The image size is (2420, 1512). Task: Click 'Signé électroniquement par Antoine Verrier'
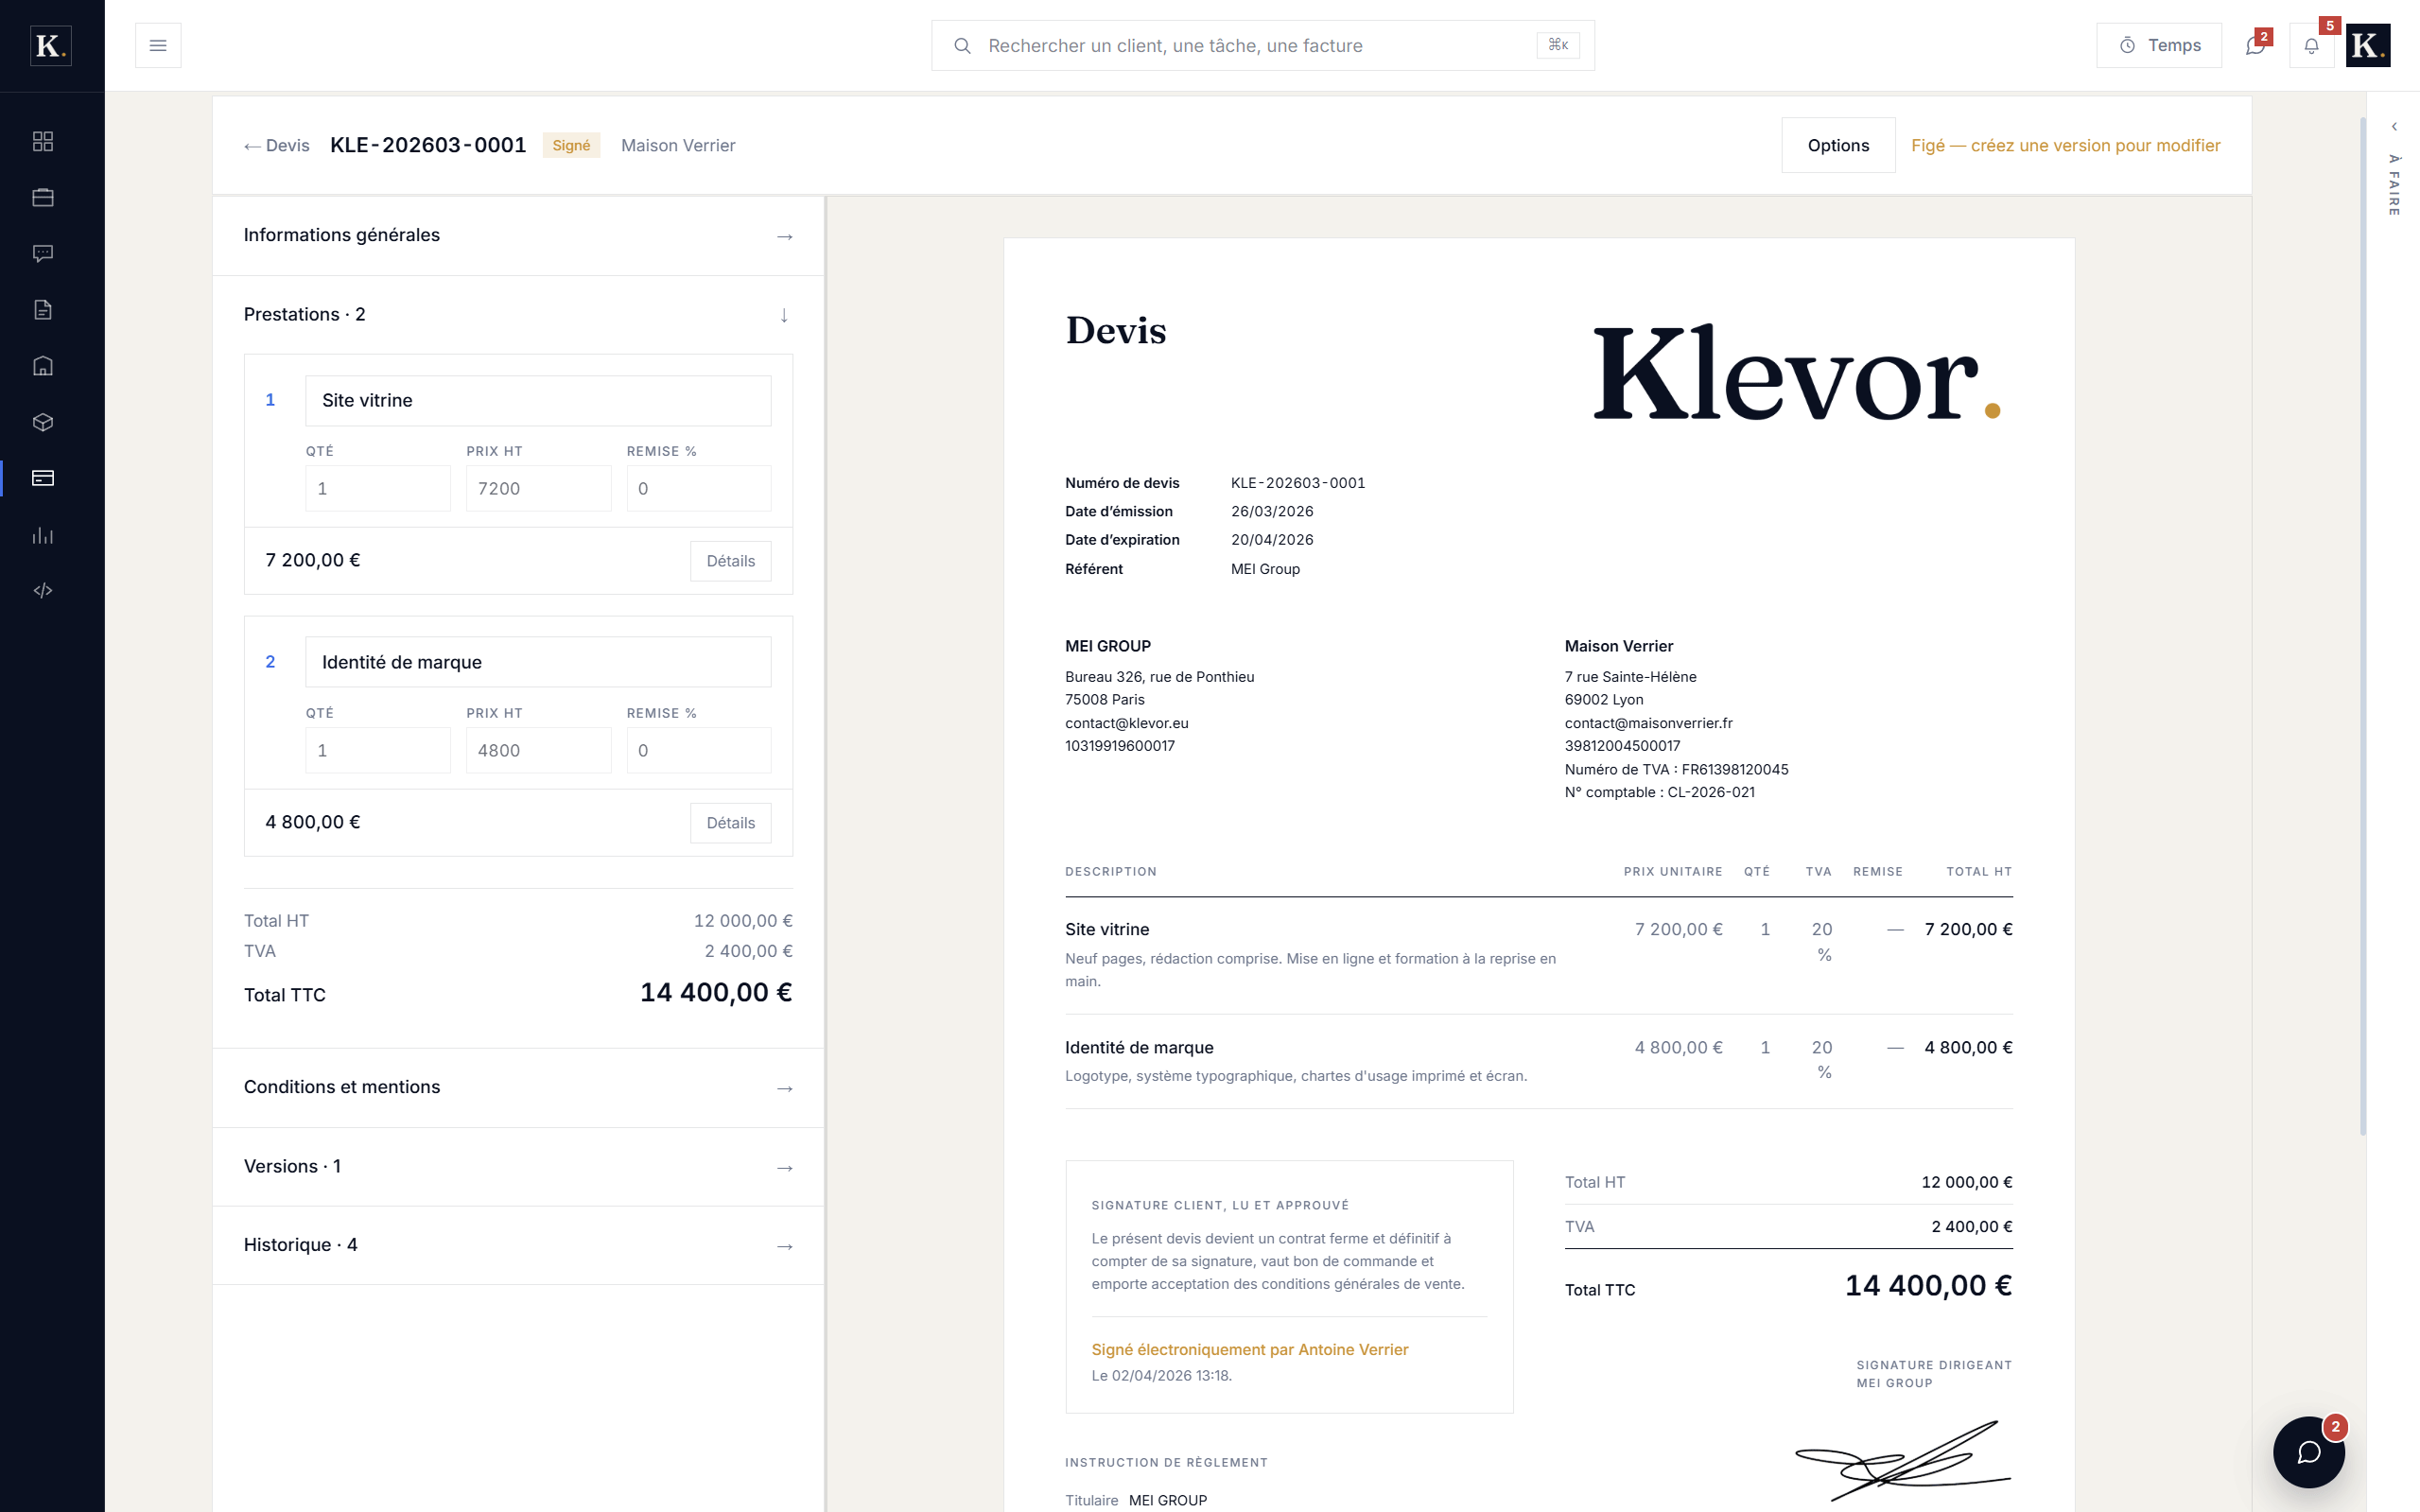pos(1250,1350)
